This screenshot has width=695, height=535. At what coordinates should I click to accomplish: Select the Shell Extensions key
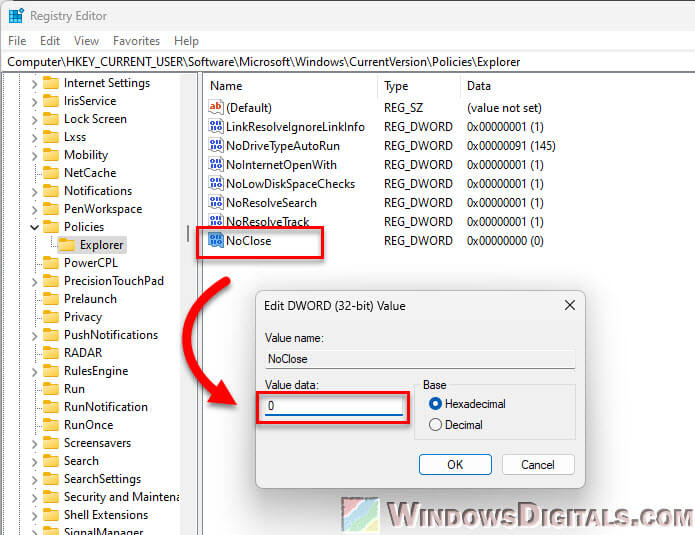[106, 515]
